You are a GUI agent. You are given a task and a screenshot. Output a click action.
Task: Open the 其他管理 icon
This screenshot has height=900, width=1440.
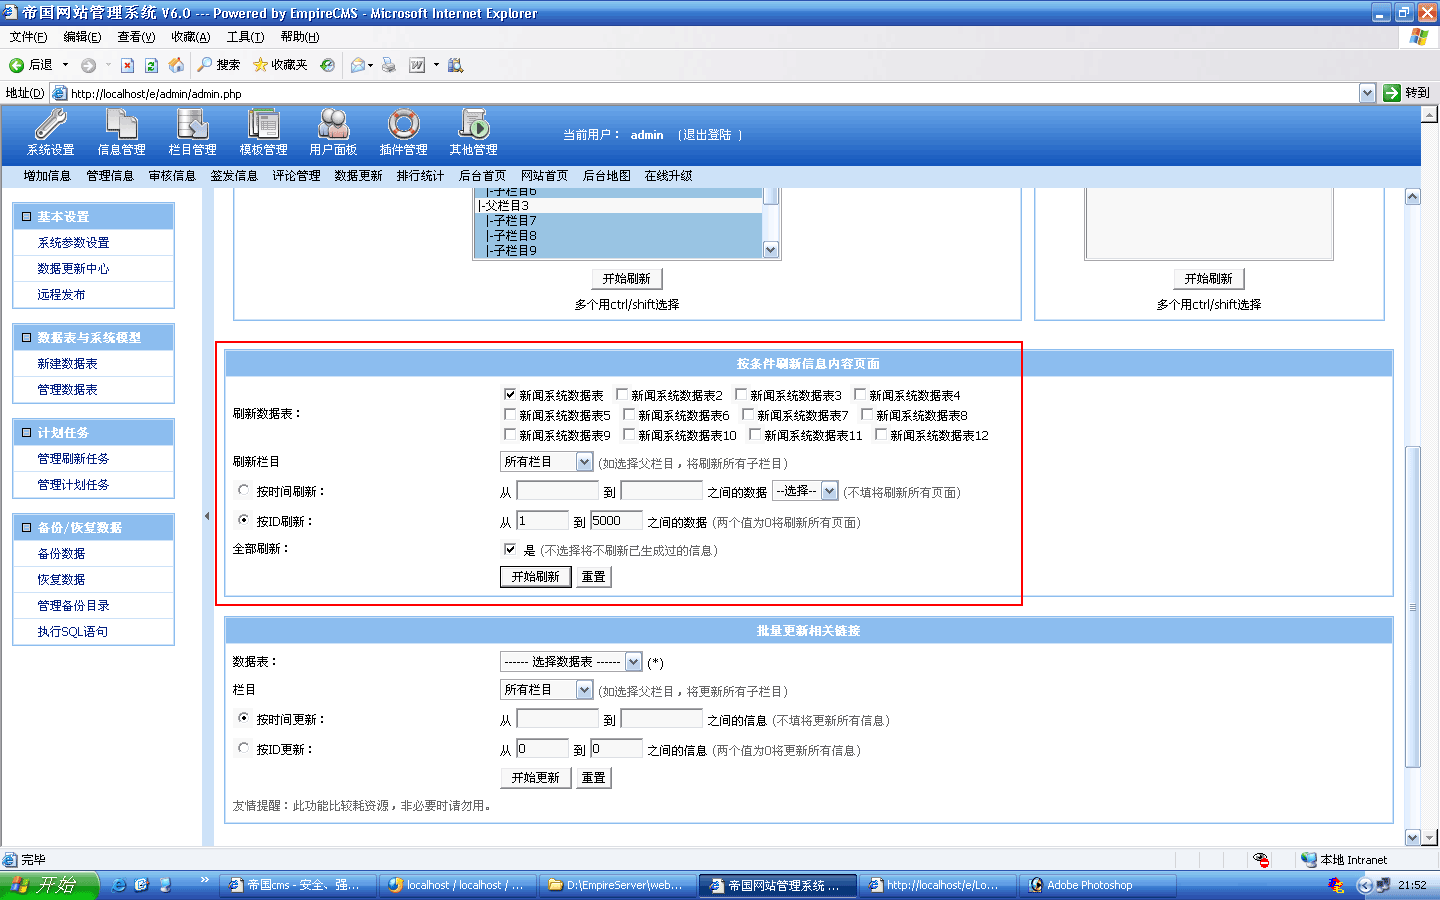[473, 125]
